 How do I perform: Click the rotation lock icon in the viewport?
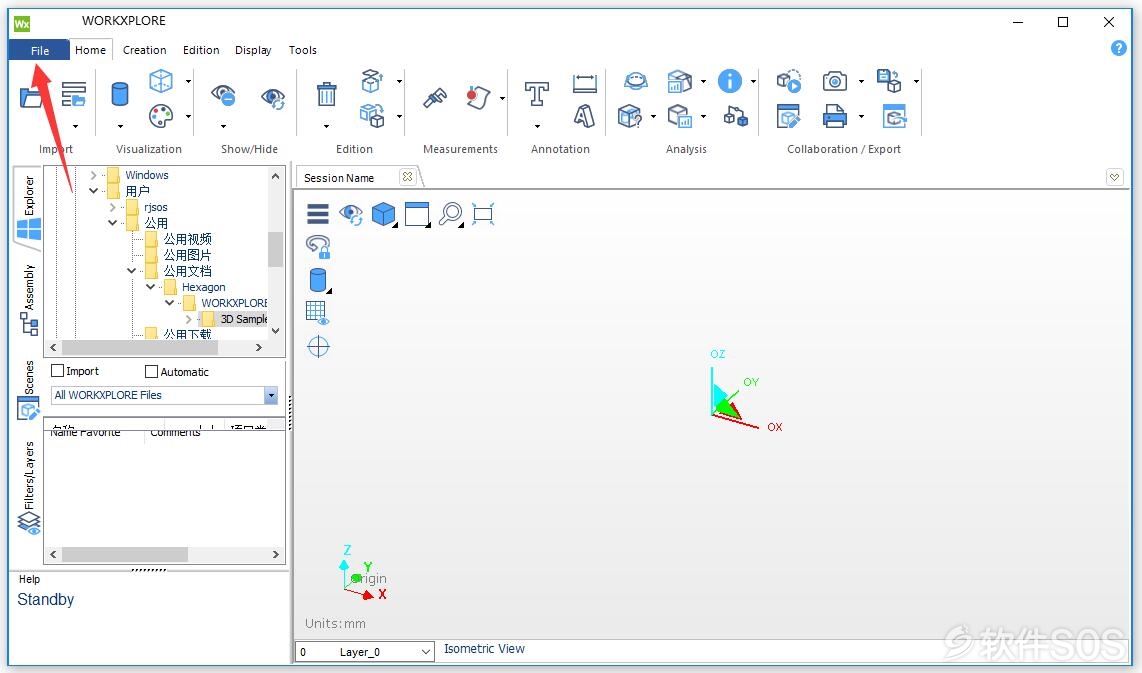pos(318,247)
